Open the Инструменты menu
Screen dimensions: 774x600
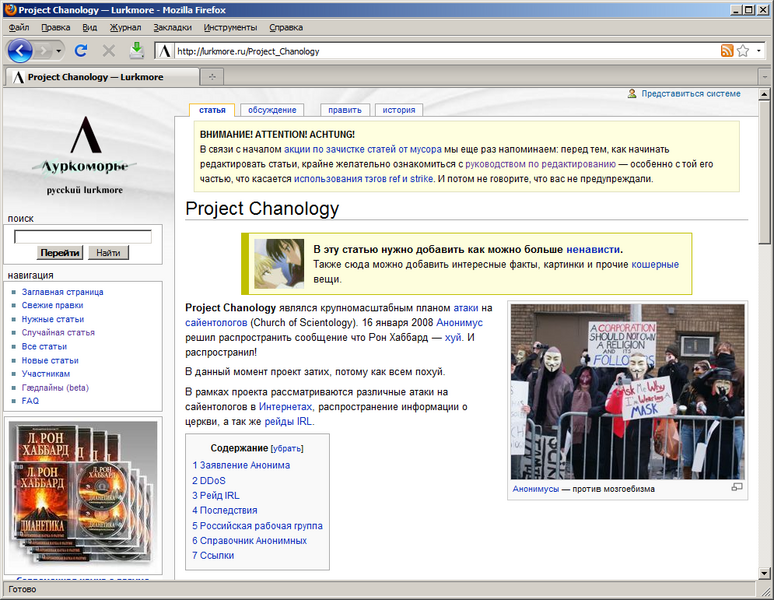231,27
